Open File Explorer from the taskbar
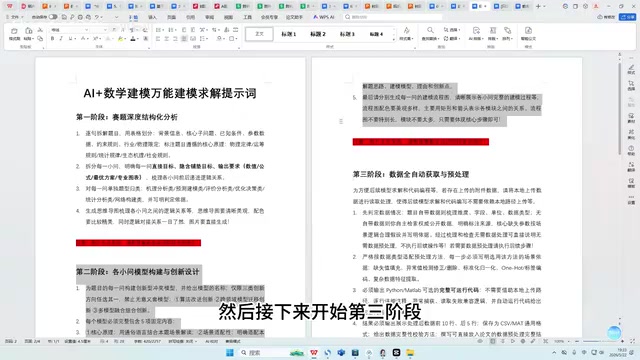 [x=410, y=353]
